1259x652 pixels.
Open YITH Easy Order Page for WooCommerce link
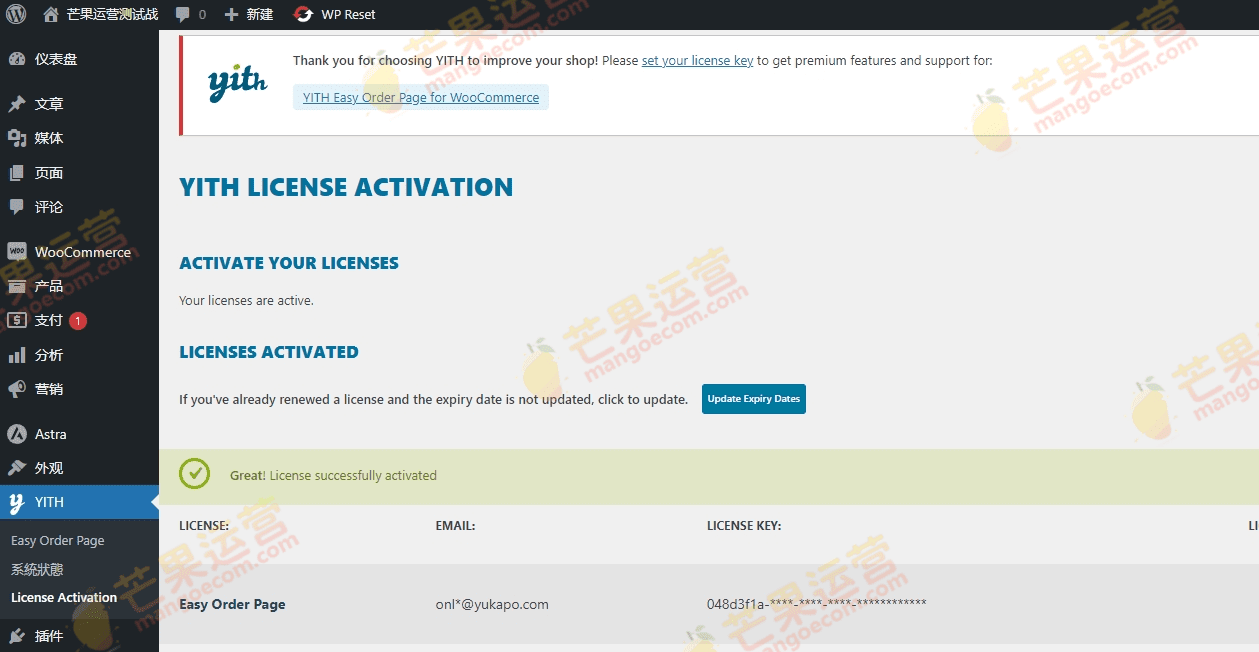(421, 97)
